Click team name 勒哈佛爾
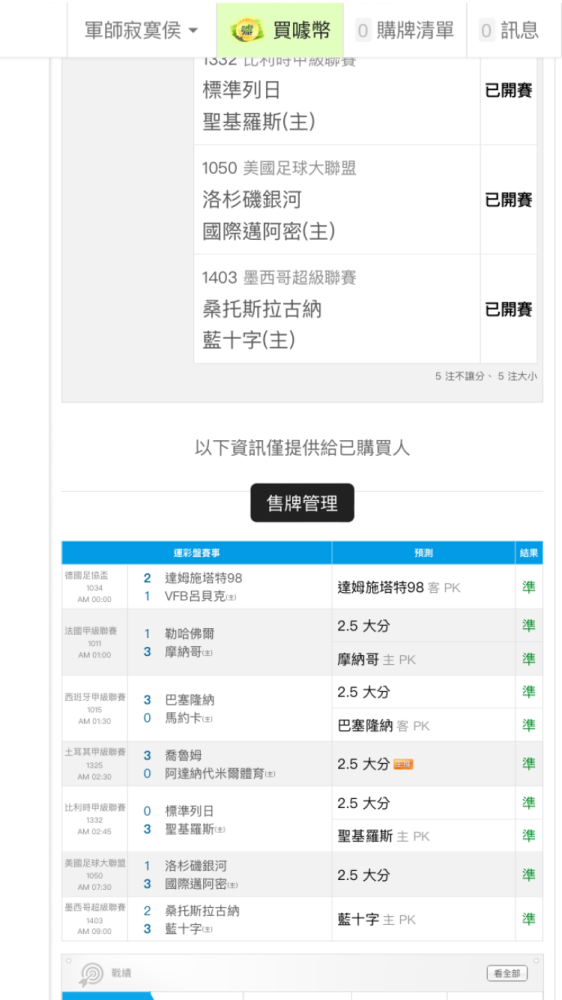562x1000 pixels. click(x=189, y=633)
